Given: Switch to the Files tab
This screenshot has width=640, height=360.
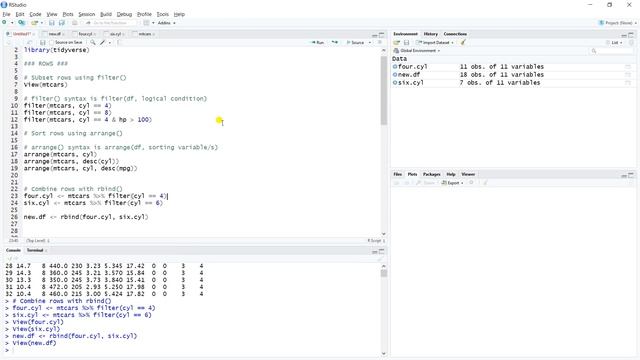Looking at the screenshot, I should pos(398,174).
